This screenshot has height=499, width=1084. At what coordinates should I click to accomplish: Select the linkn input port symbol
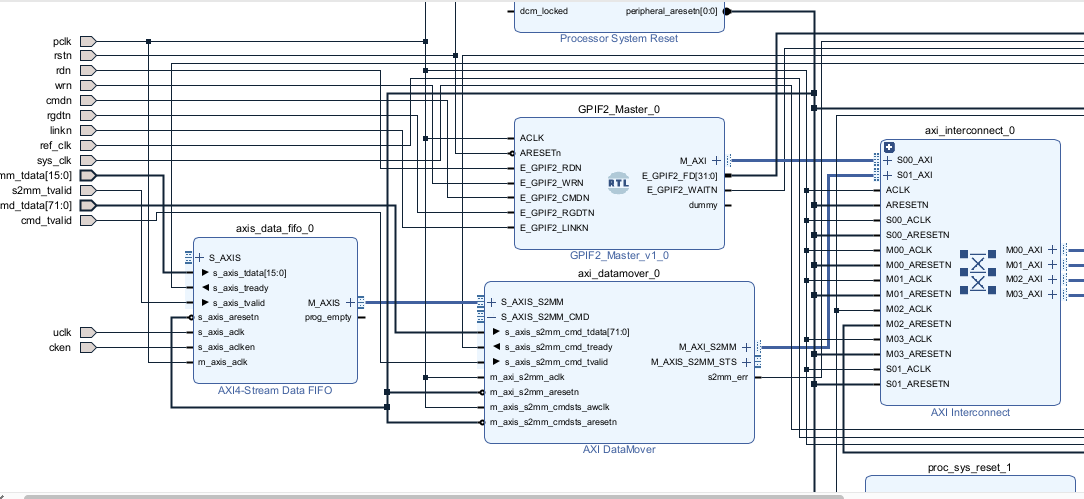[87, 130]
